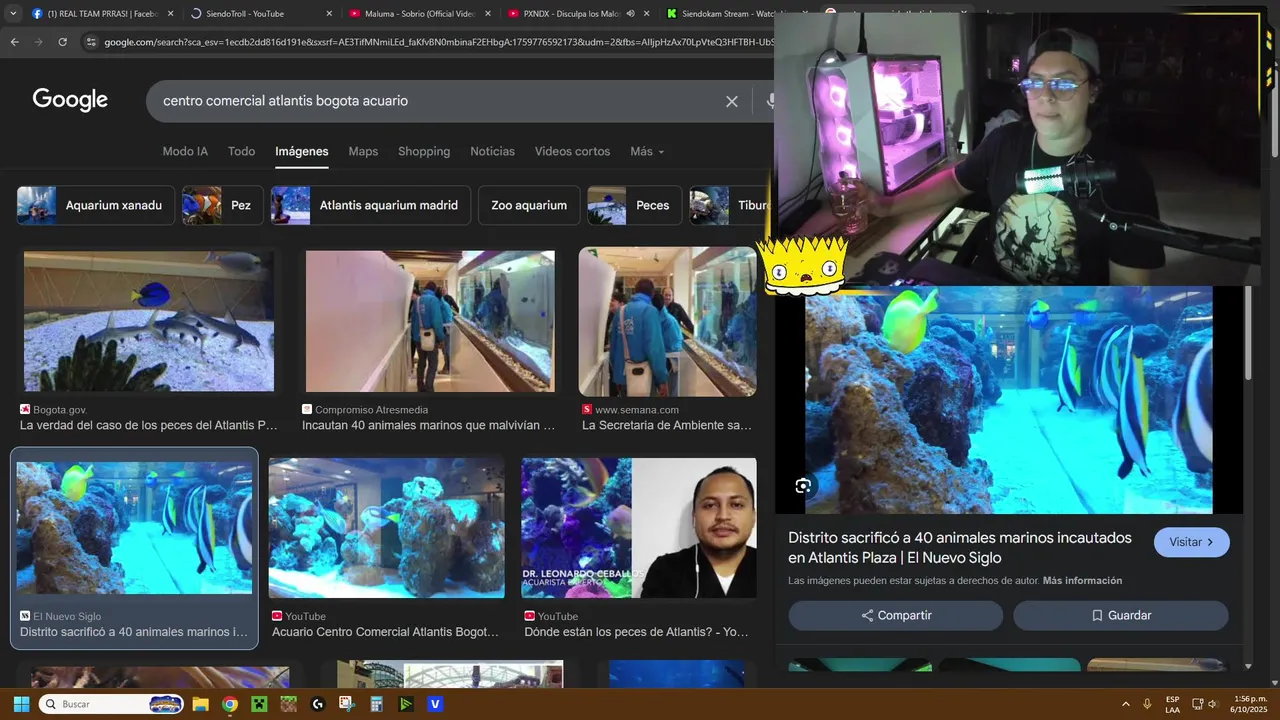1280x720 pixels.
Task: Open the Shopping tab
Action: (x=424, y=151)
